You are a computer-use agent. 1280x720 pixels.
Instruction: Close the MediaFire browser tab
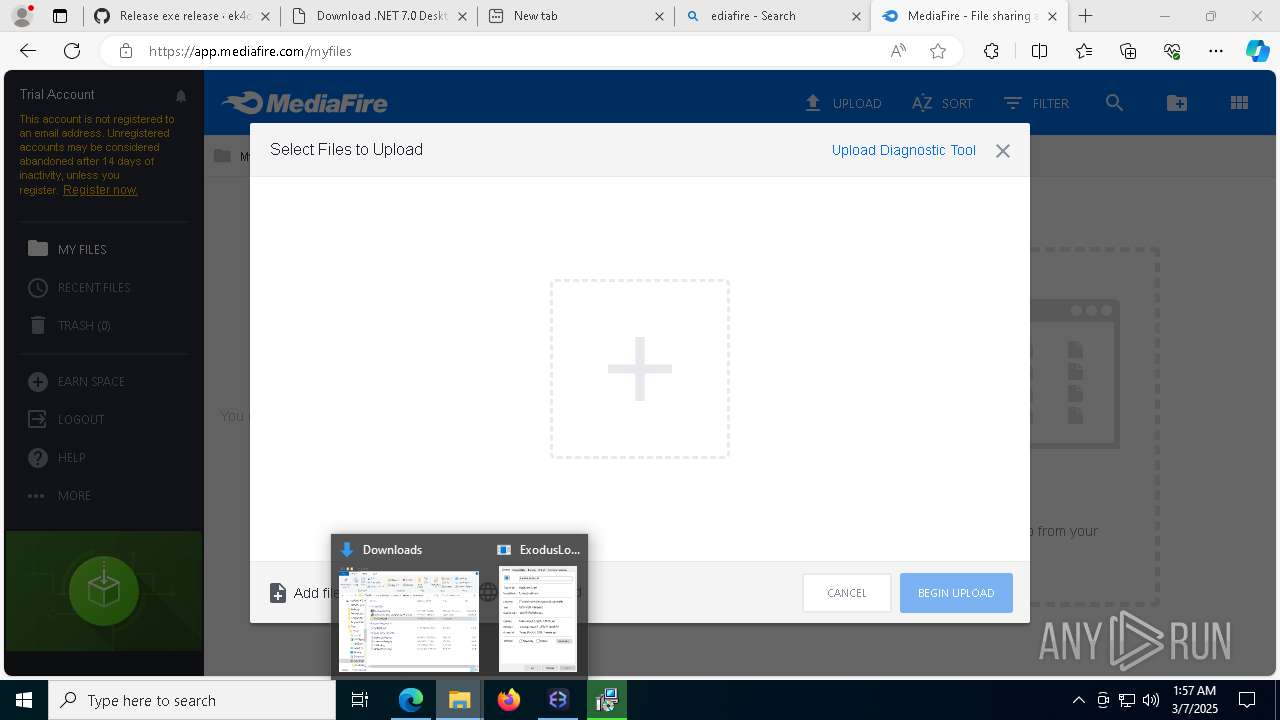[x=1052, y=16]
